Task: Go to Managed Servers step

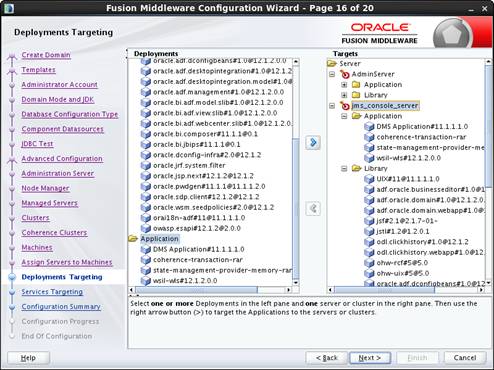Action: (x=50, y=203)
